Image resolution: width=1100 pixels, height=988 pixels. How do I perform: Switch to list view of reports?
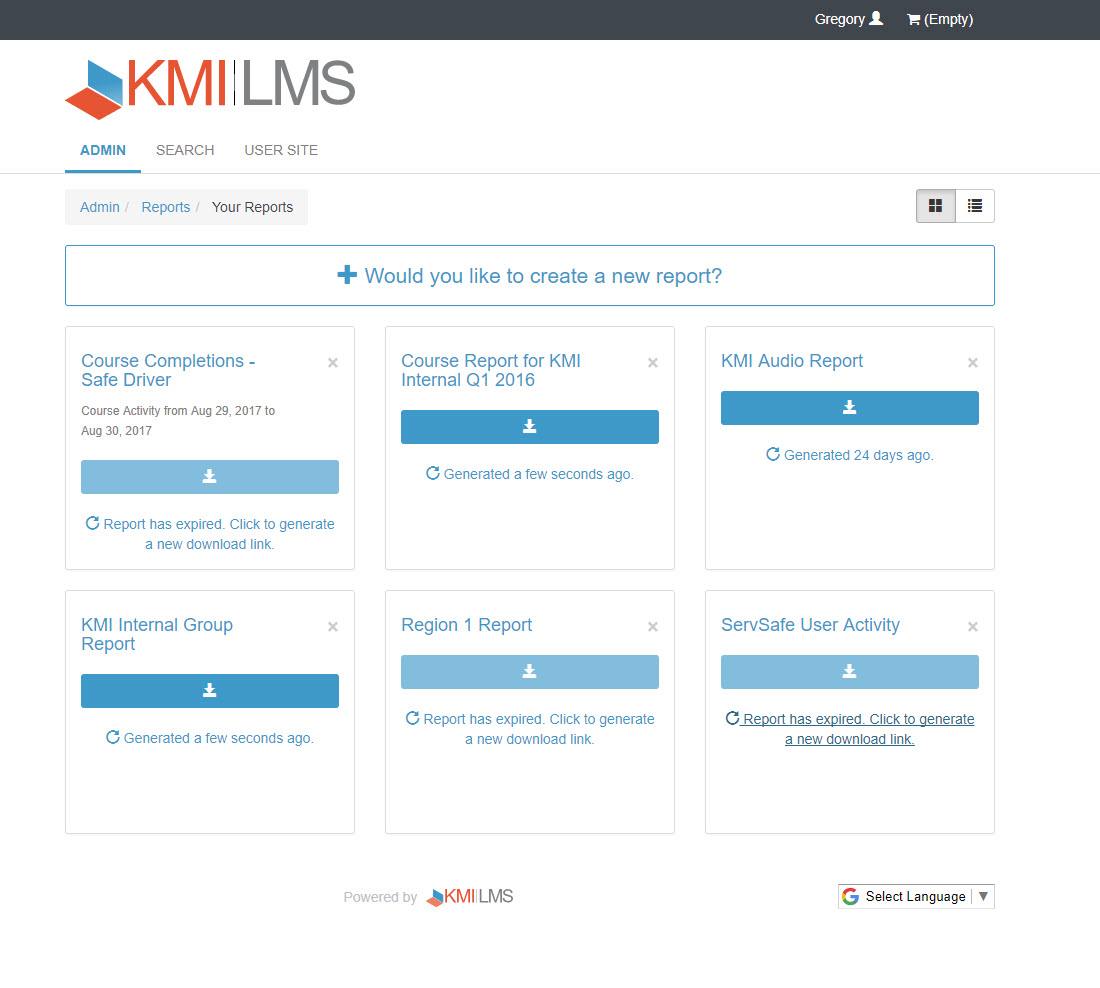[974, 206]
